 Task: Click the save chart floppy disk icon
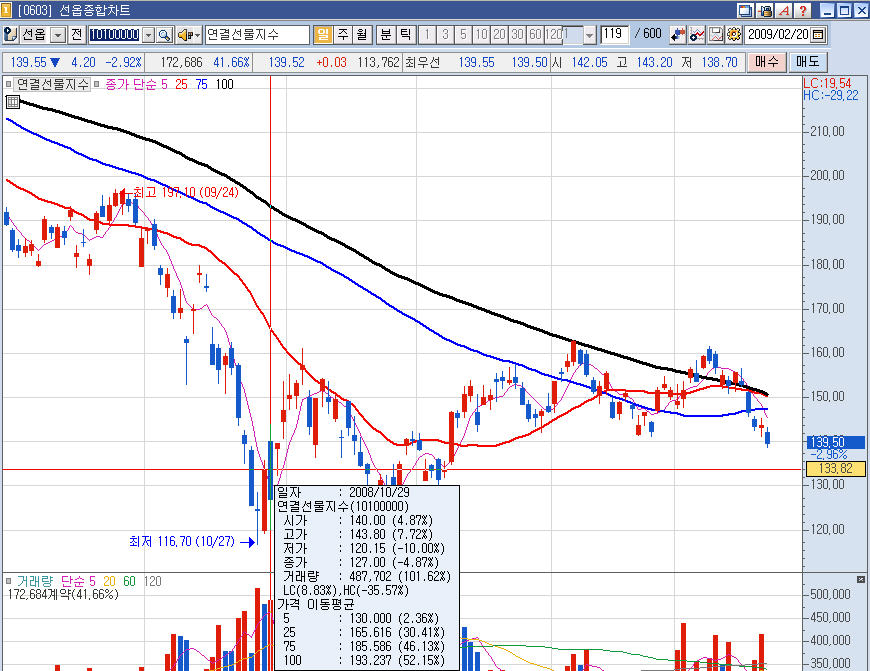point(716,35)
